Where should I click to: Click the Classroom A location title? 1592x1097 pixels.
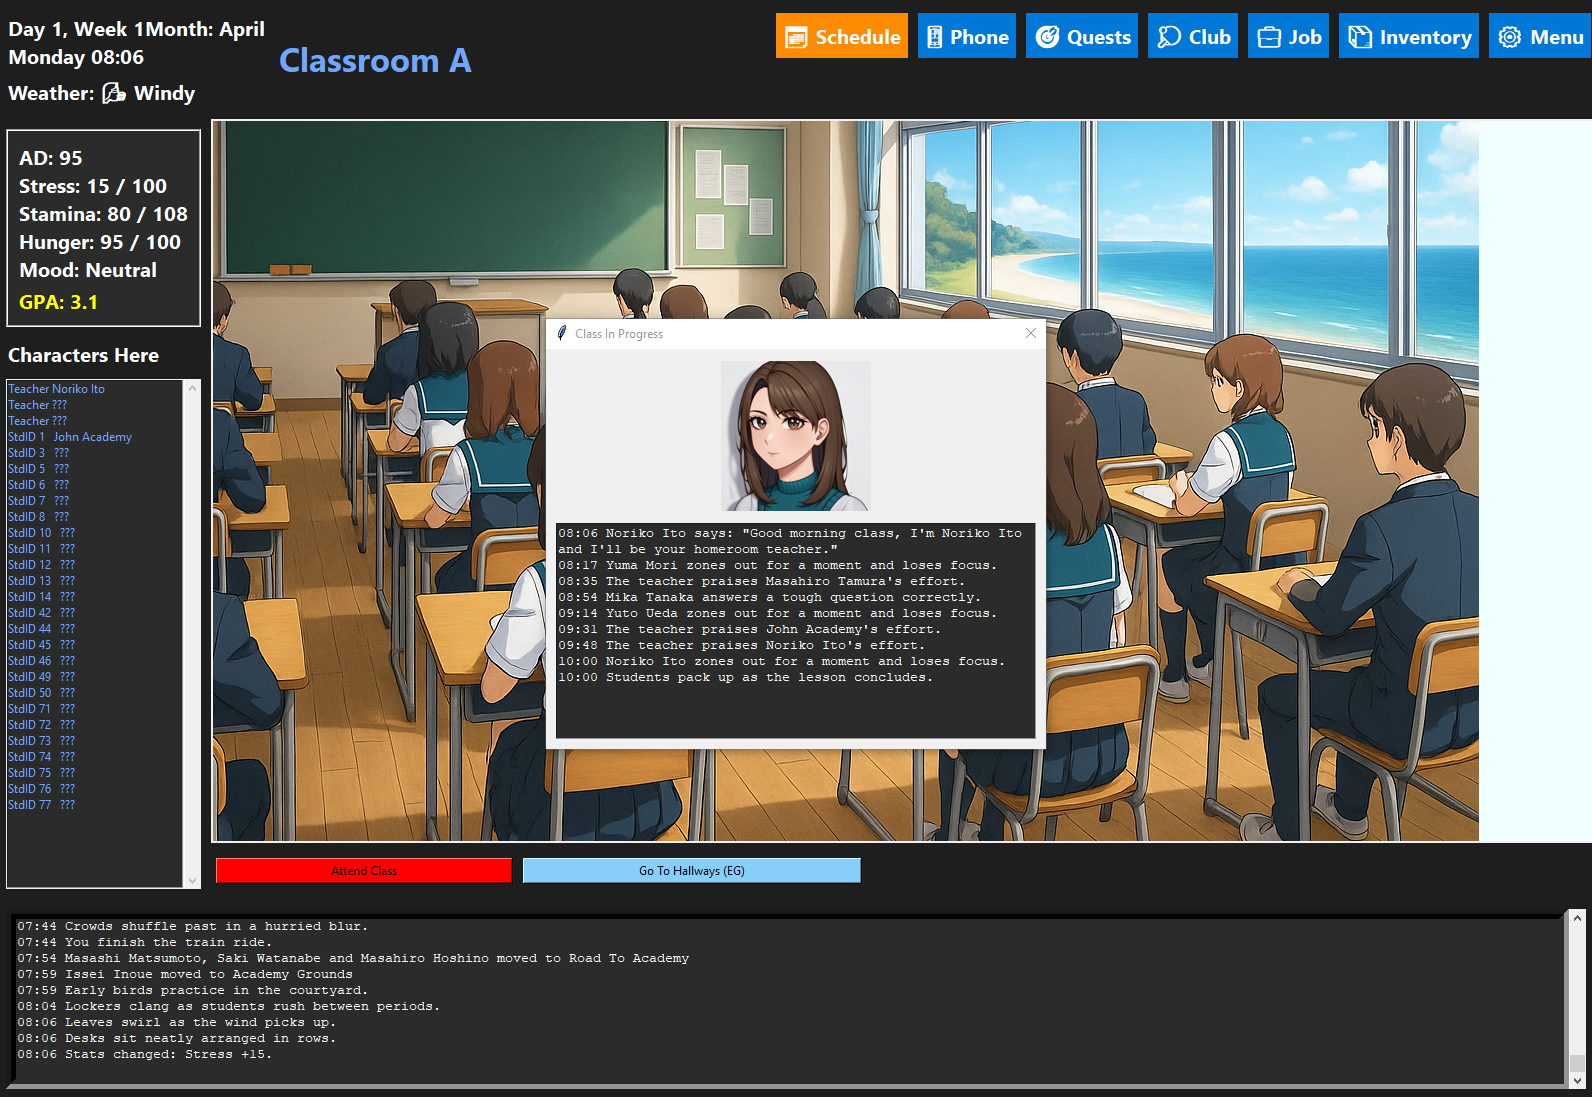(375, 61)
